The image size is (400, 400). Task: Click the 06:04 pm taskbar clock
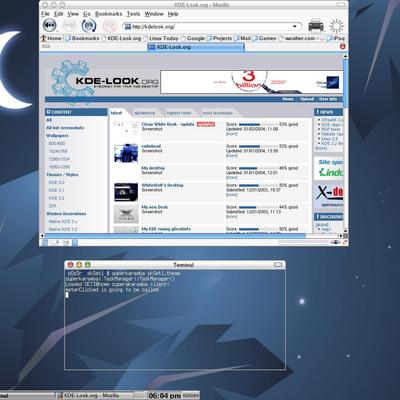pyautogui.click(x=165, y=396)
